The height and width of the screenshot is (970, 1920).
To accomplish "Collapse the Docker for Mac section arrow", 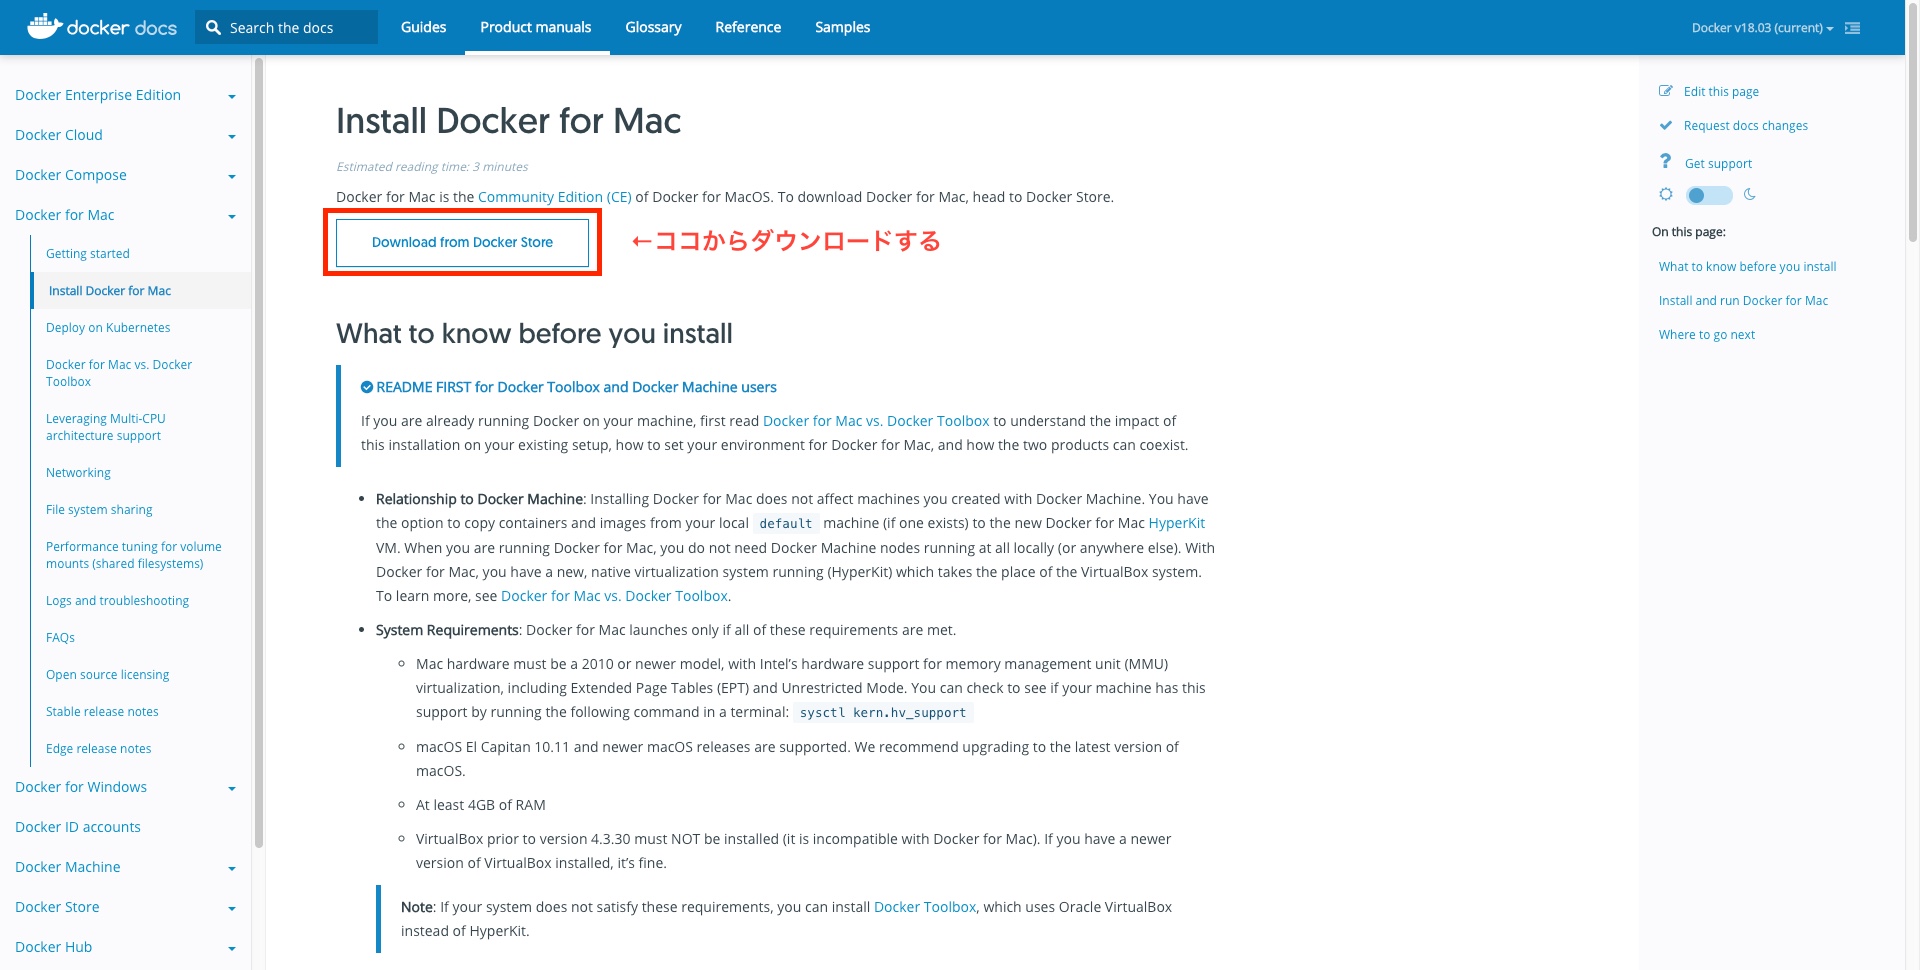I will (x=232, y=217).
